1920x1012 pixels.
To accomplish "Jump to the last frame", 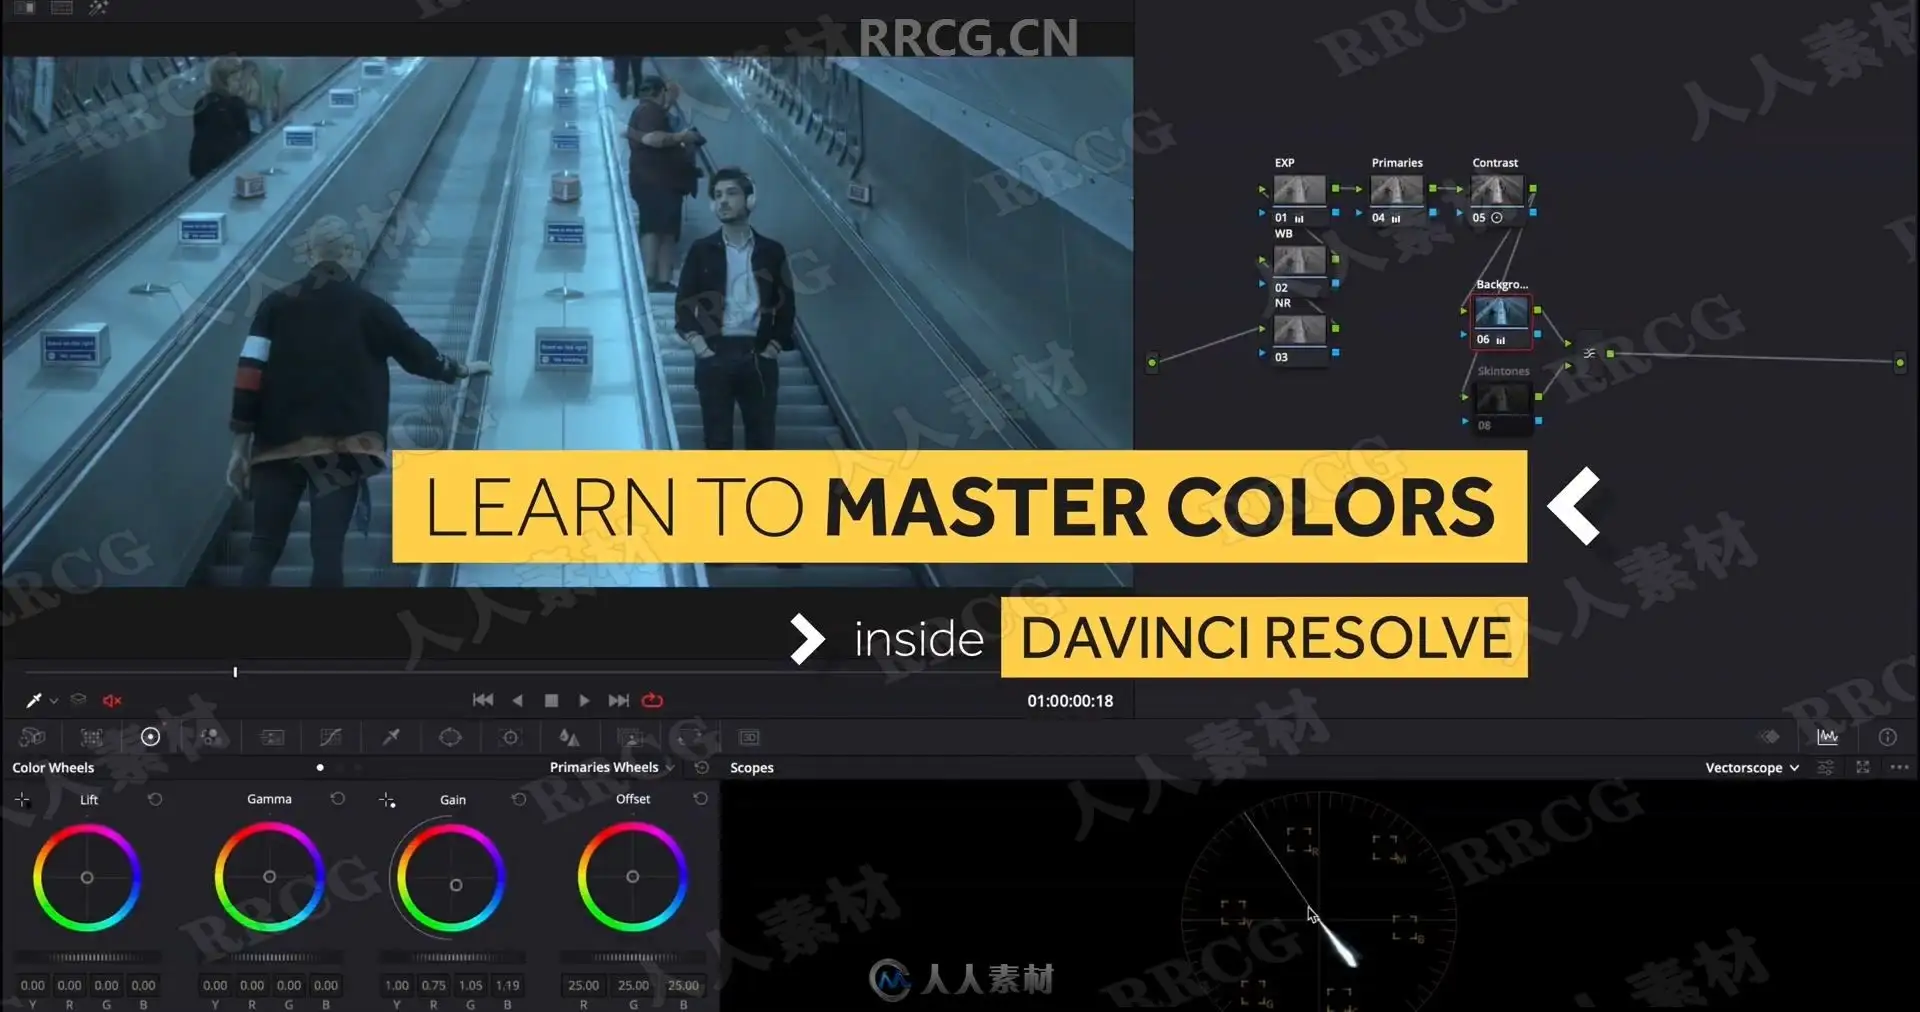I will tap(619, 700).
